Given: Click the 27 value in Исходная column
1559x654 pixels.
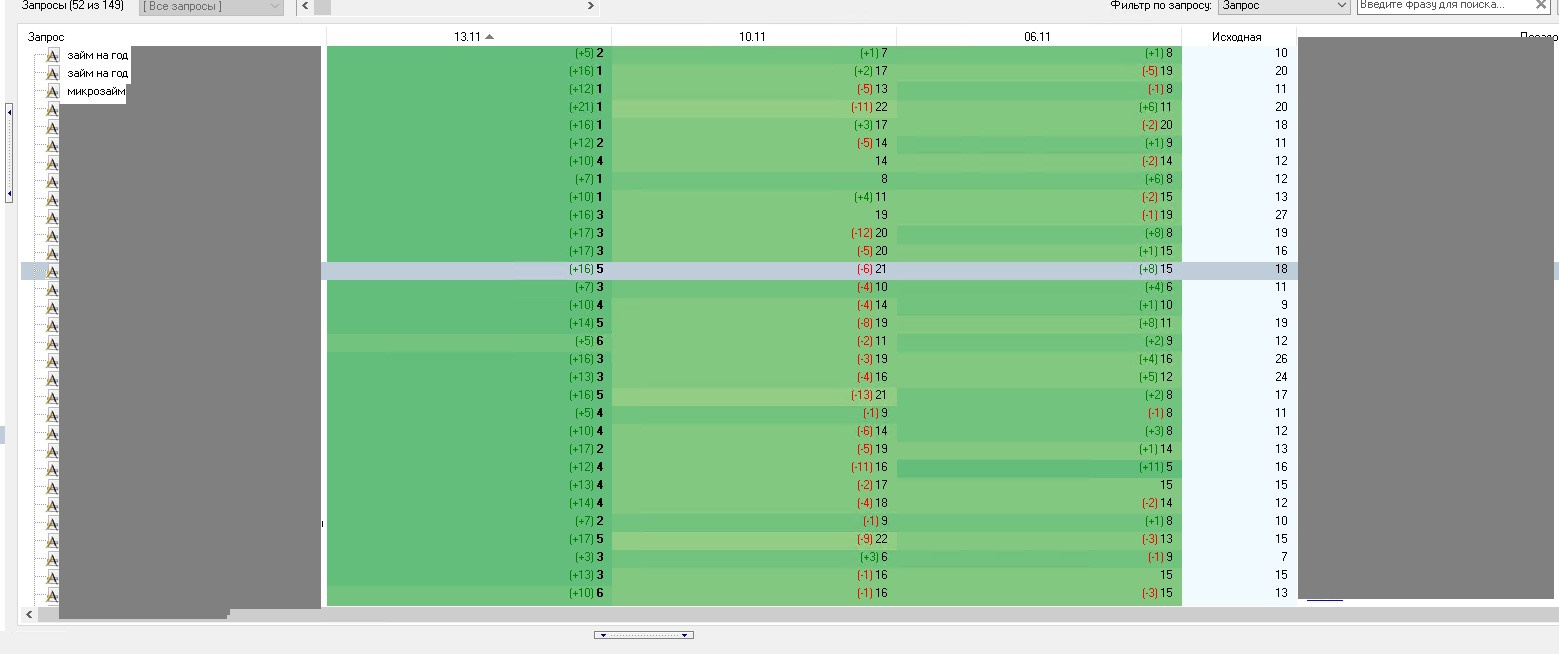Looking at the screenshot, I should (x=1281, y=215).
